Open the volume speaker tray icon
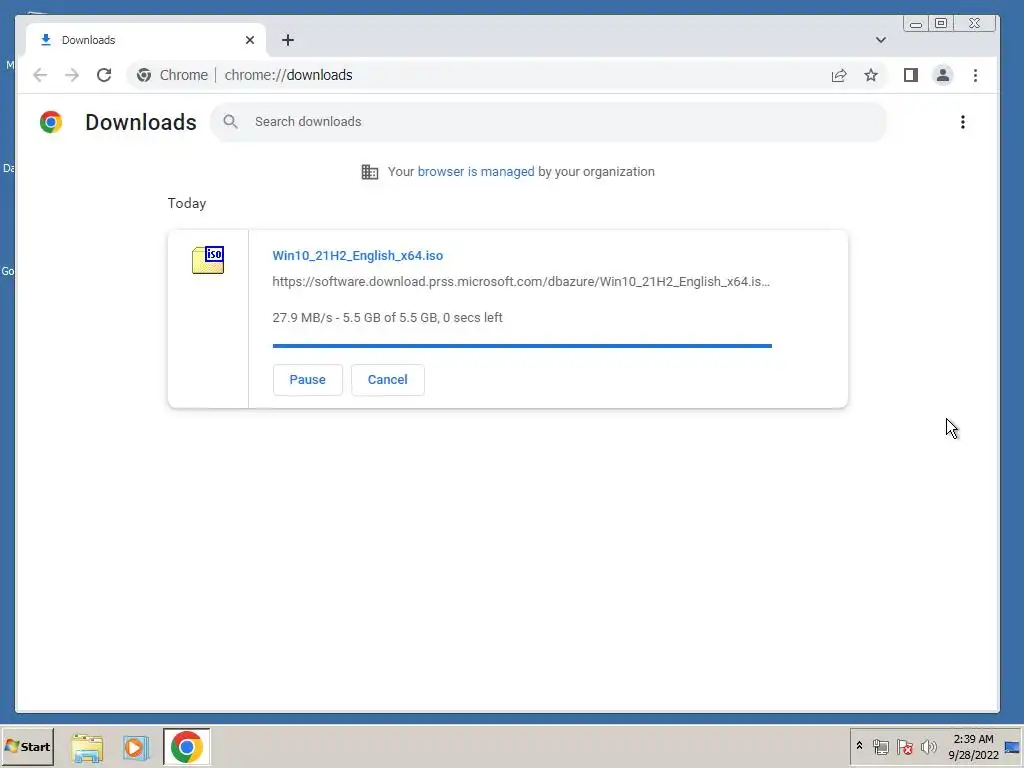The height and width of the screenshot is (768, 1024). click(928, 746)
